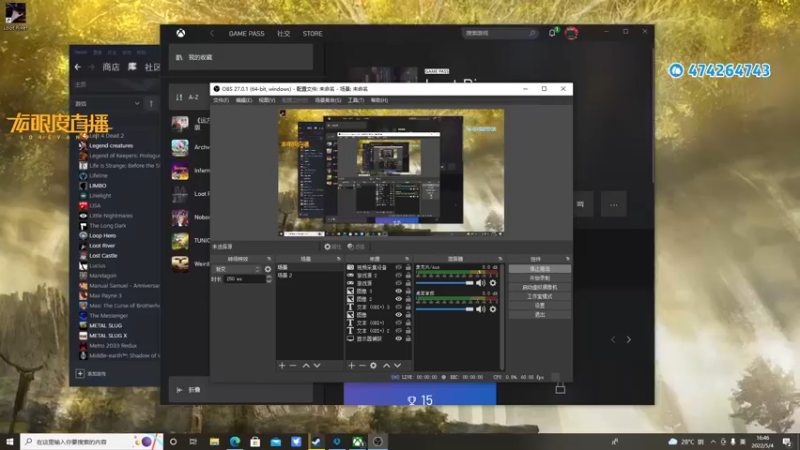Open Task View from the taskbar

click(x=193, y=441)
